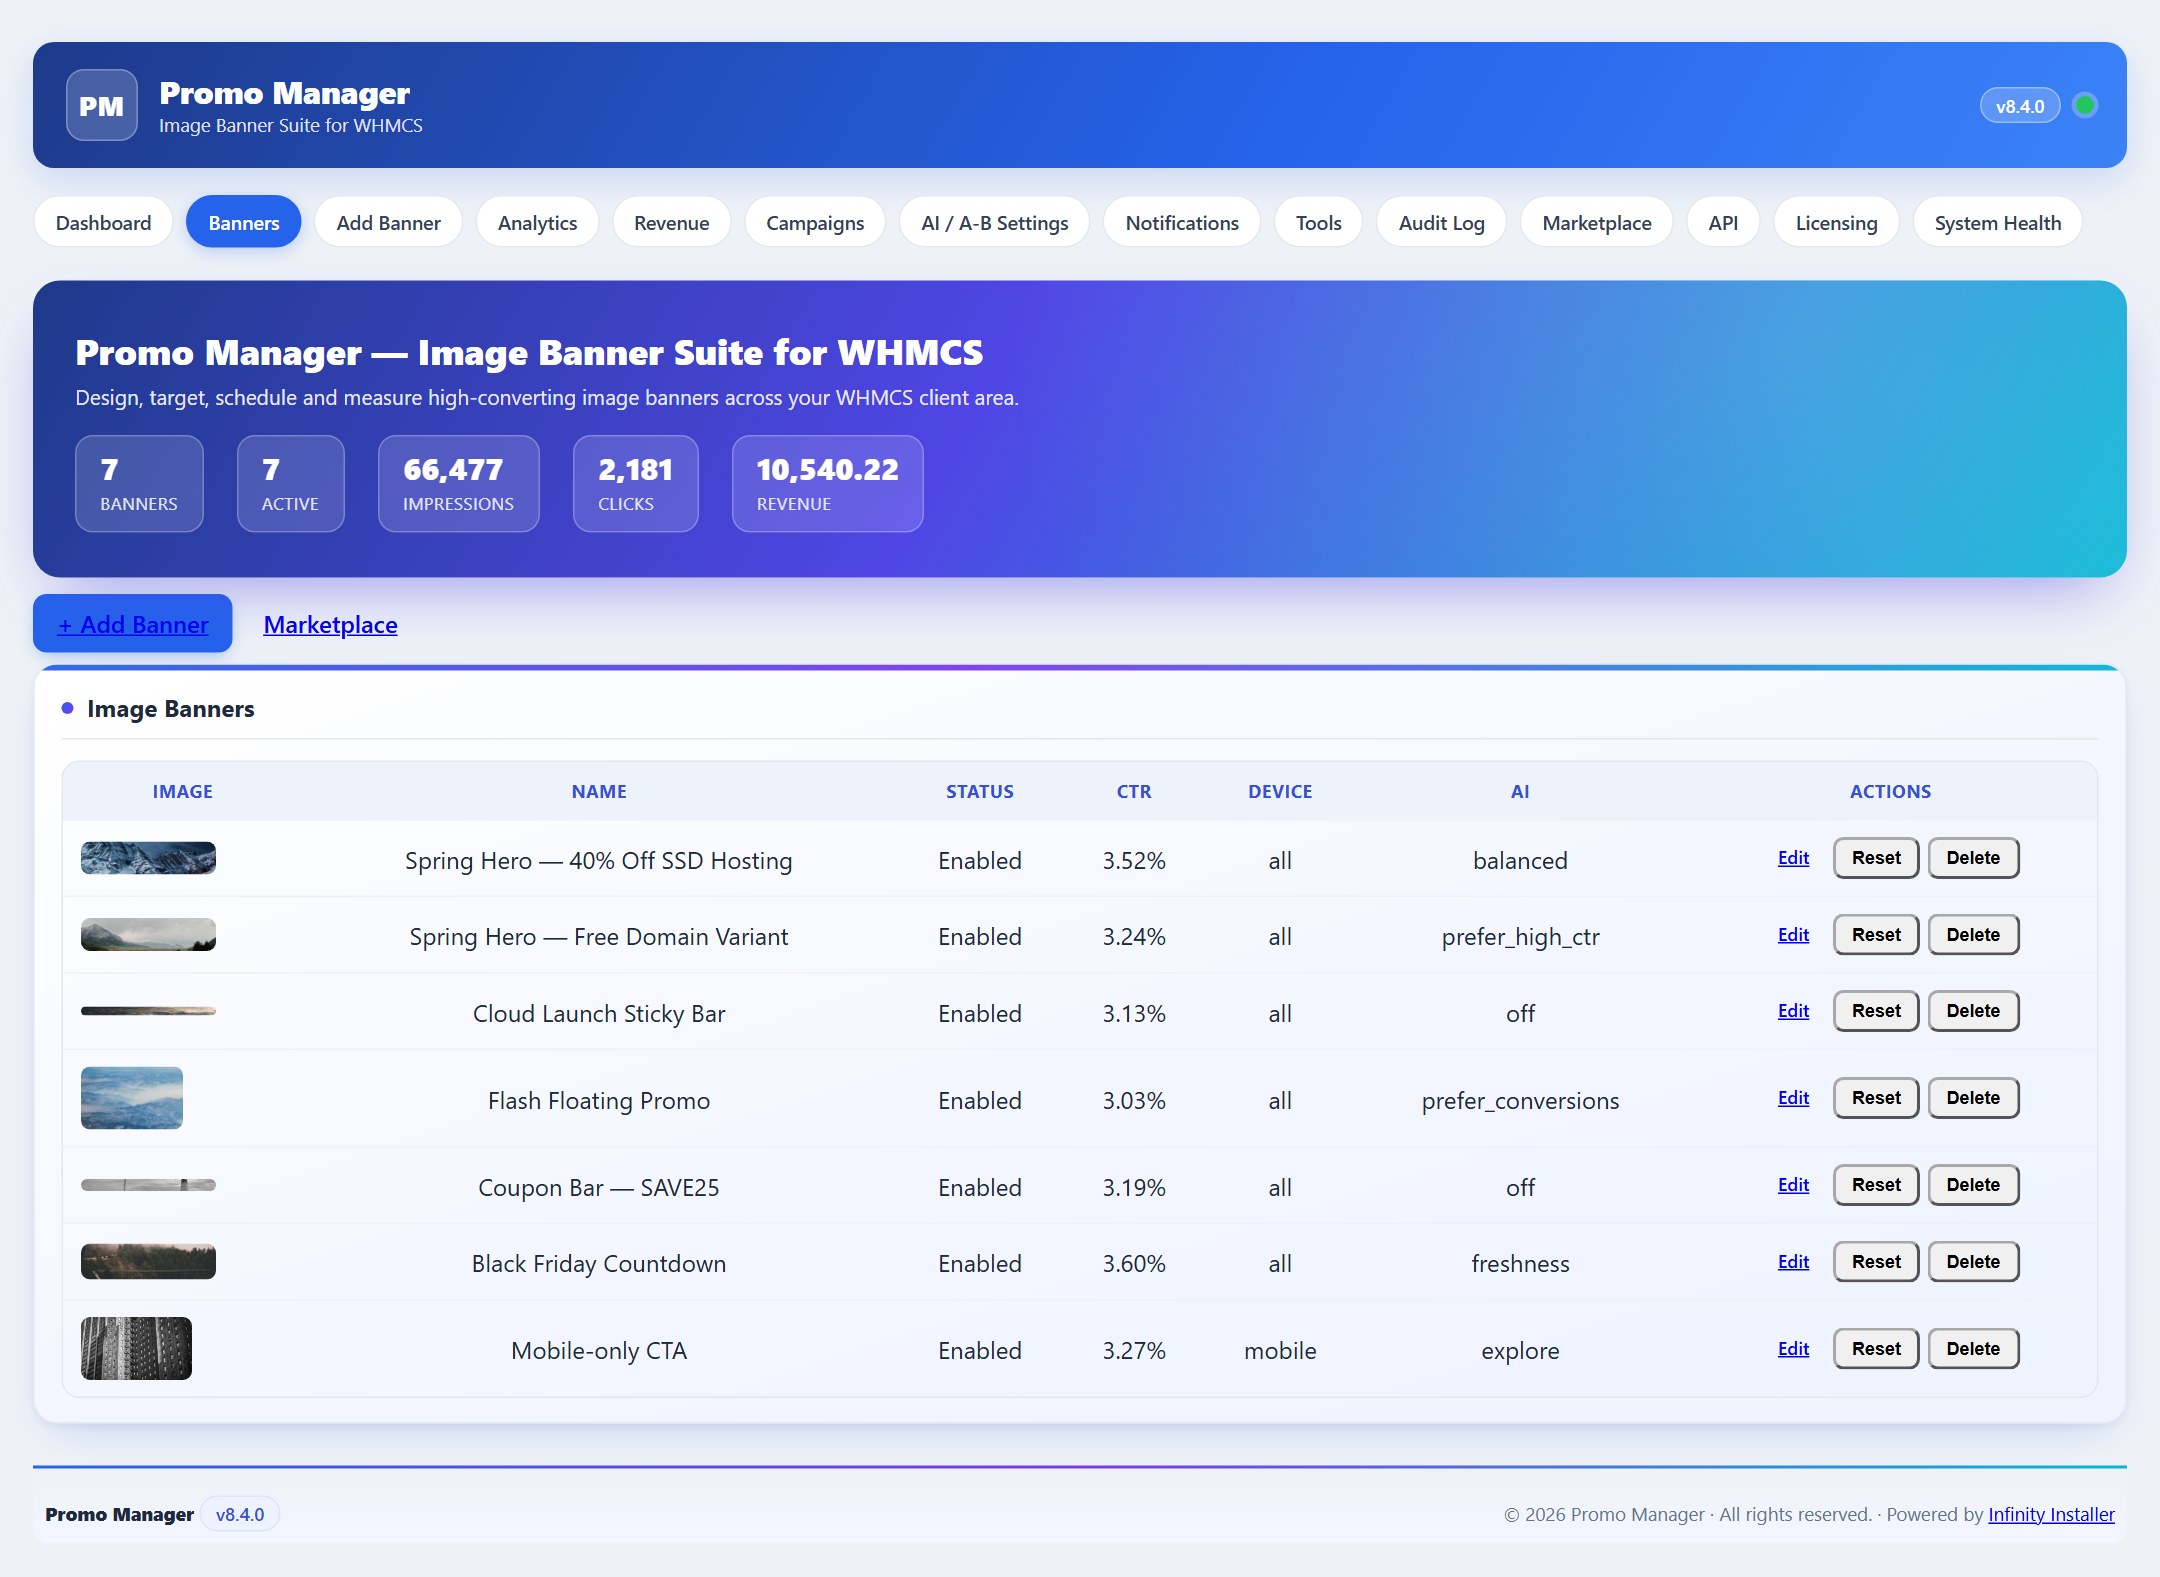
Task: Click the Flash Floating Promo thumbnail
Action: coord(132,1098)
